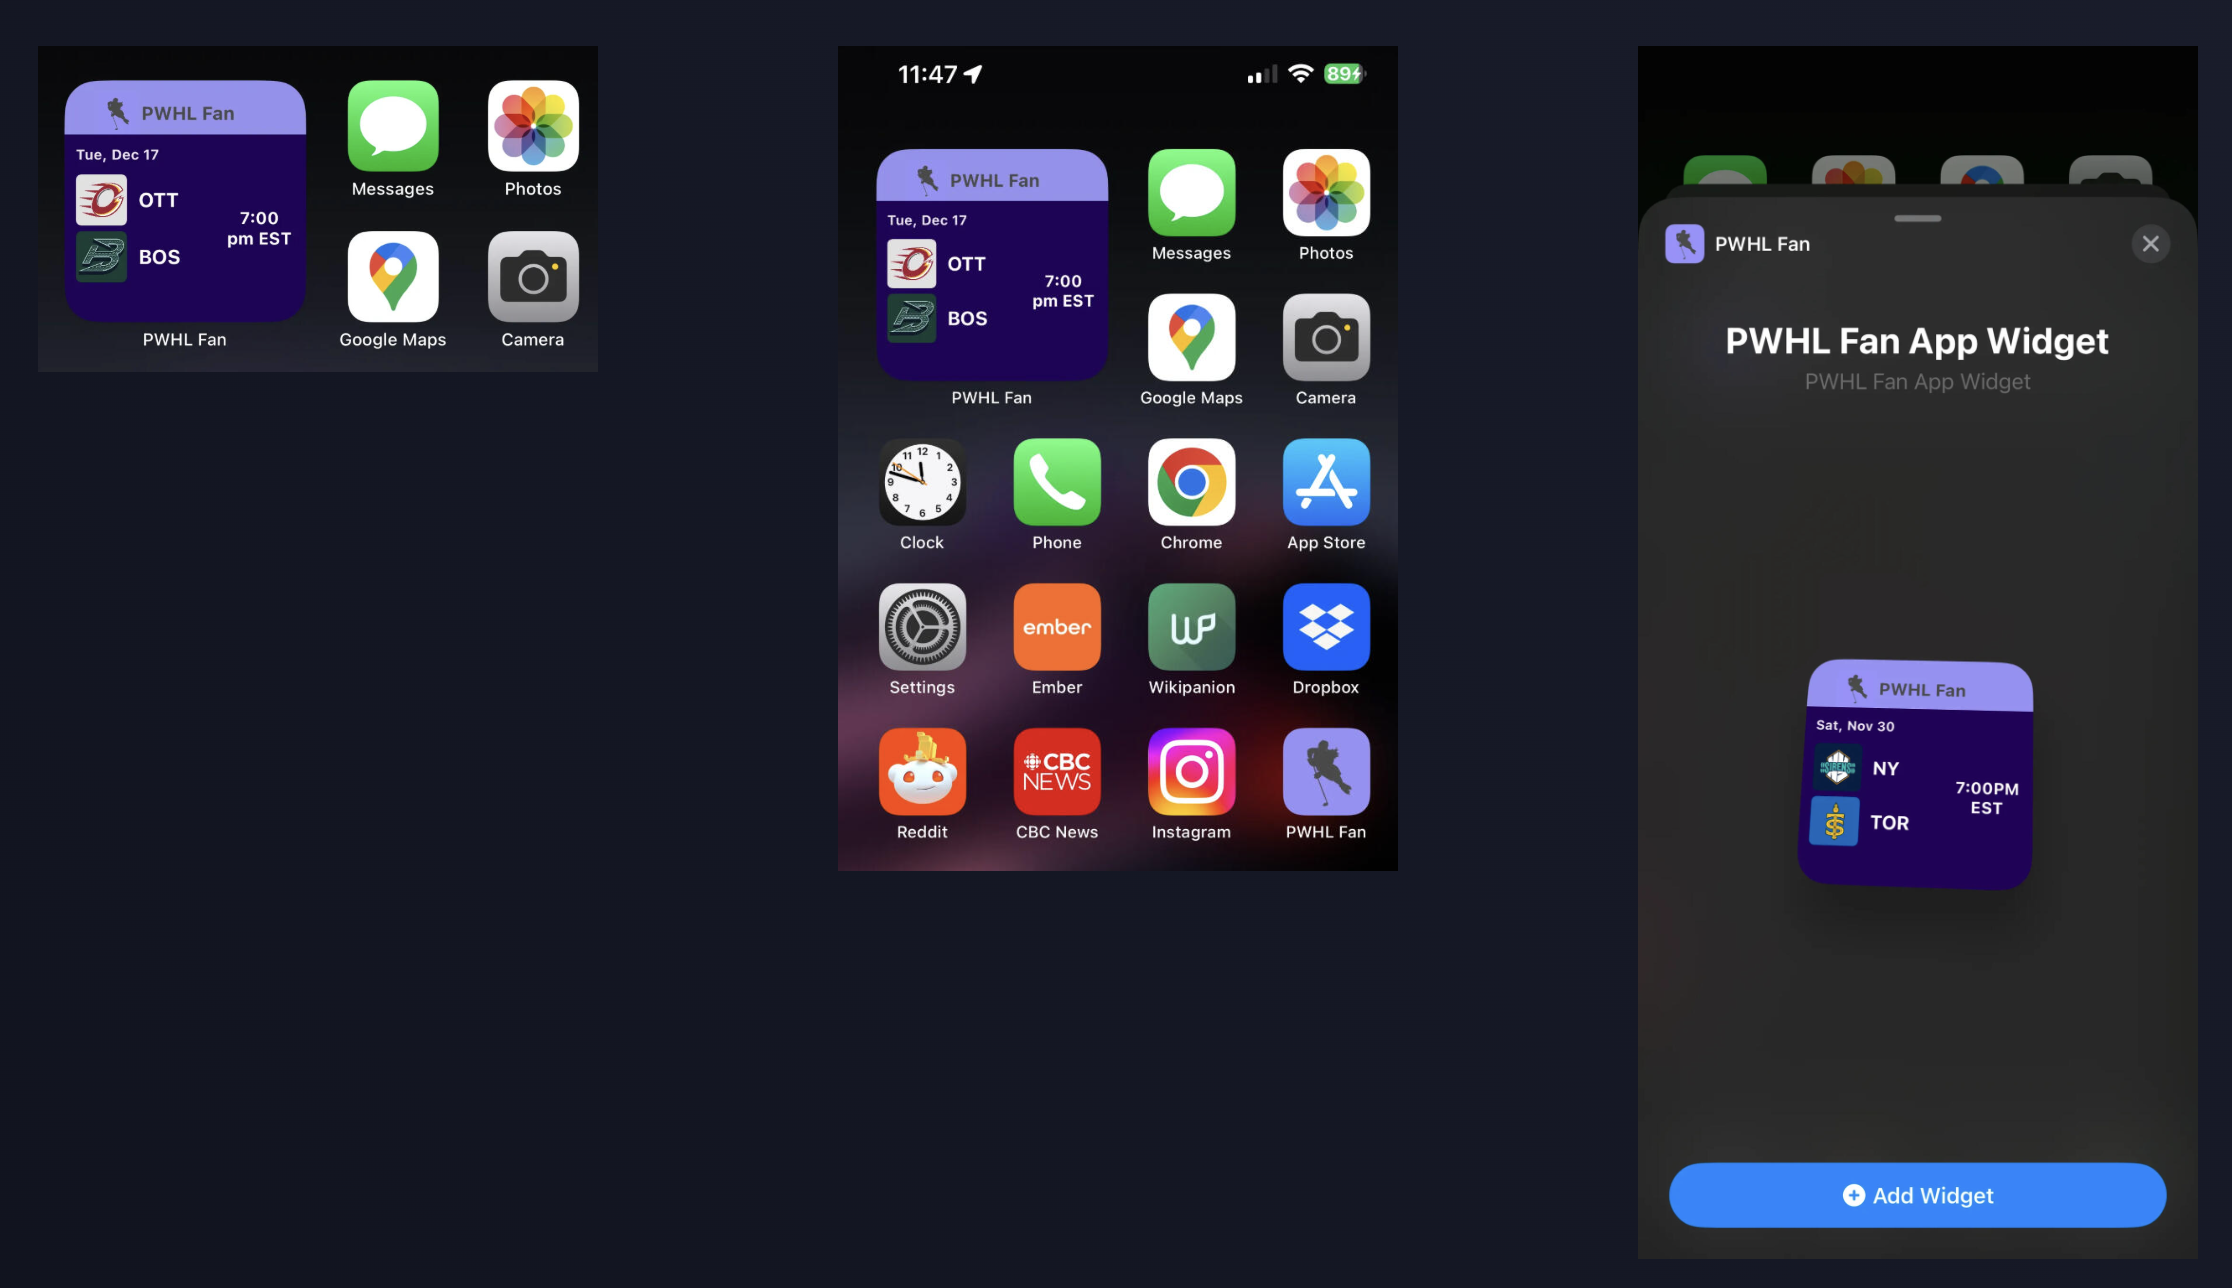Tap 'PWHL Fan App Widget' title heading
The height and width of the screenshot is (1288, 2232).
pyautogui.click(x=1917, y=341)
